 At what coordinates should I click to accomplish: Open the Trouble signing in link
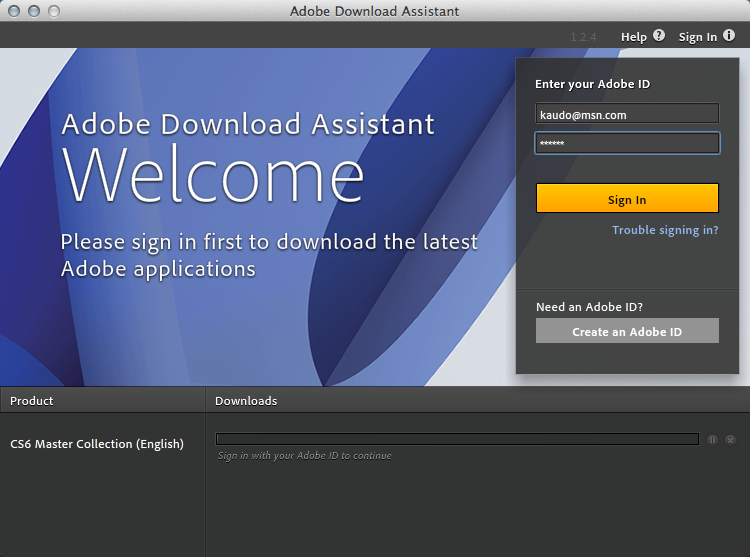(665, 230)
